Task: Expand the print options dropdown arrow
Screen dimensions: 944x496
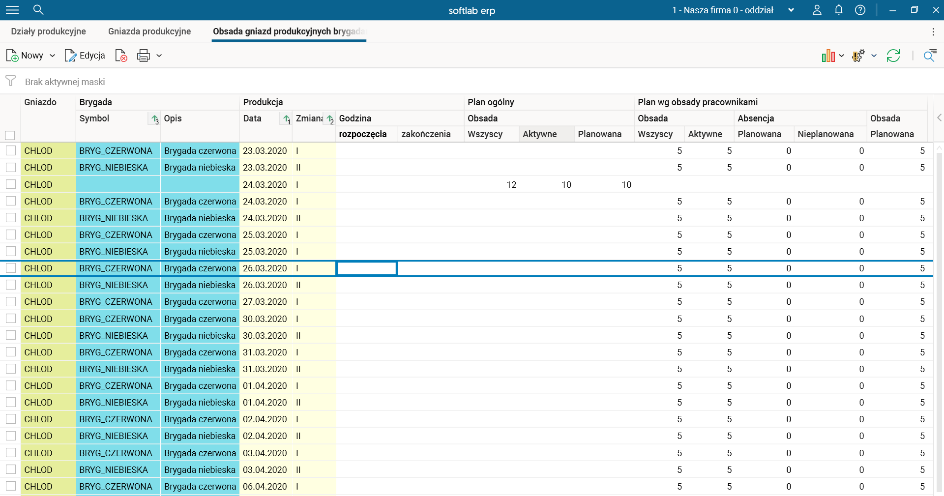Action: pyautogui.click(x=159, y=56)
